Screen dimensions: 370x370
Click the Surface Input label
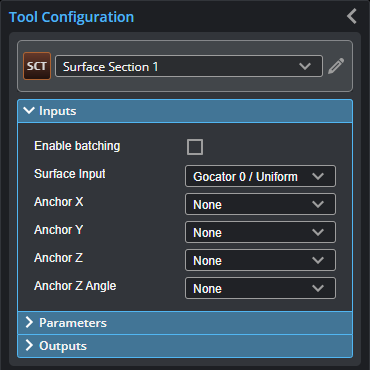click(70, 174)
